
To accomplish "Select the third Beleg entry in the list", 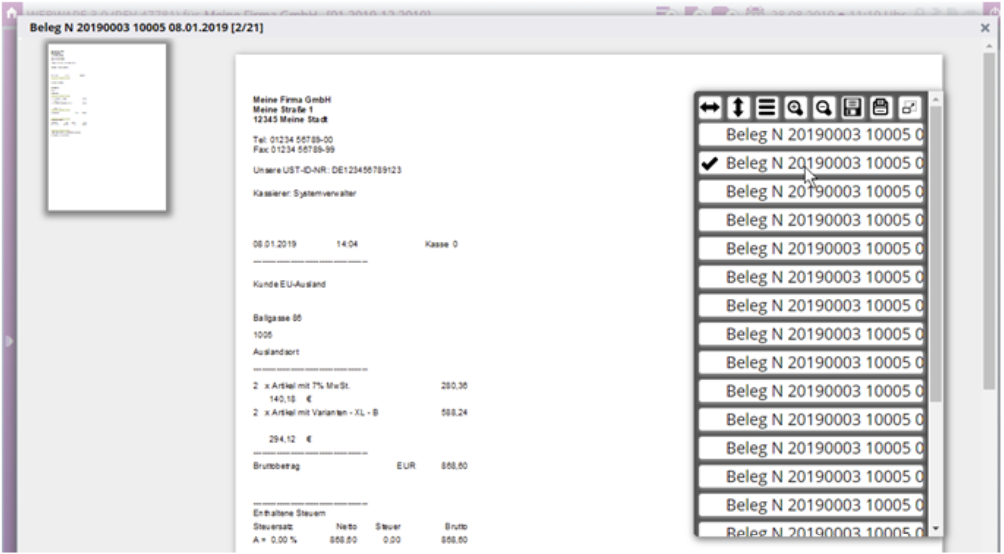I will click(811, 191).
